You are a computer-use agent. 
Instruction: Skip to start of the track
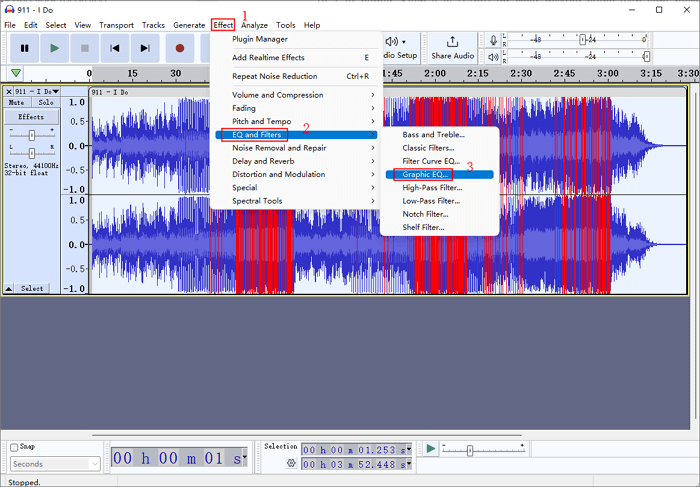tap(115, 47)
